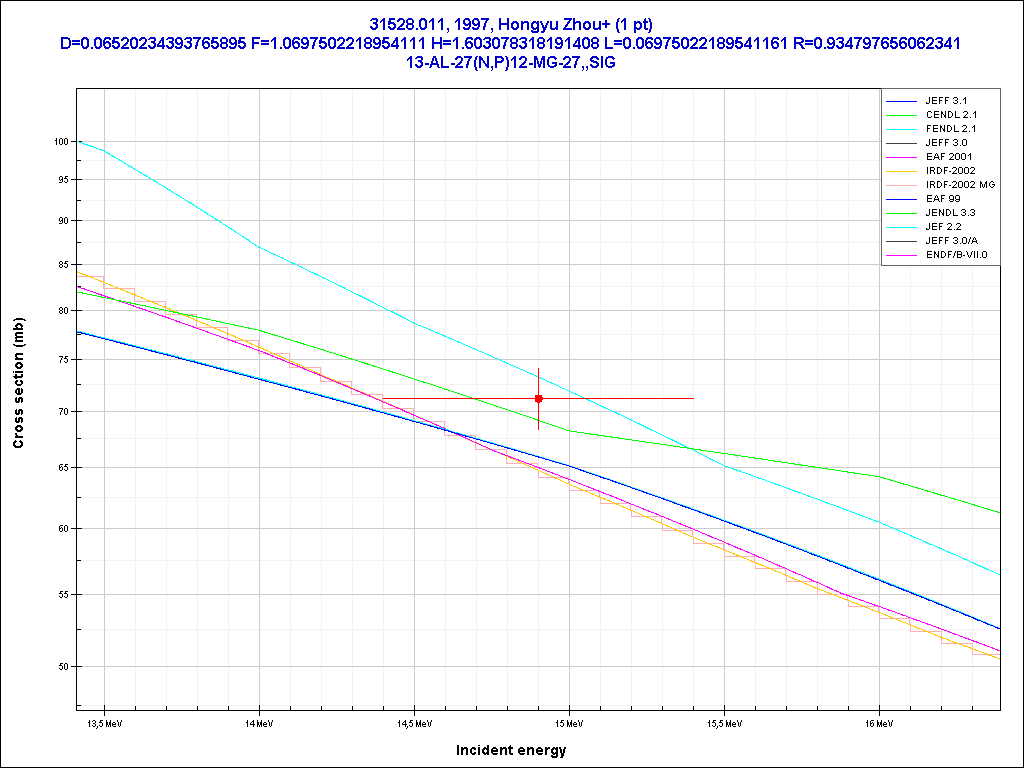This screenshot has height=768, width=1024.
Task: Click the red experimental data point marker
Action: 539,398
